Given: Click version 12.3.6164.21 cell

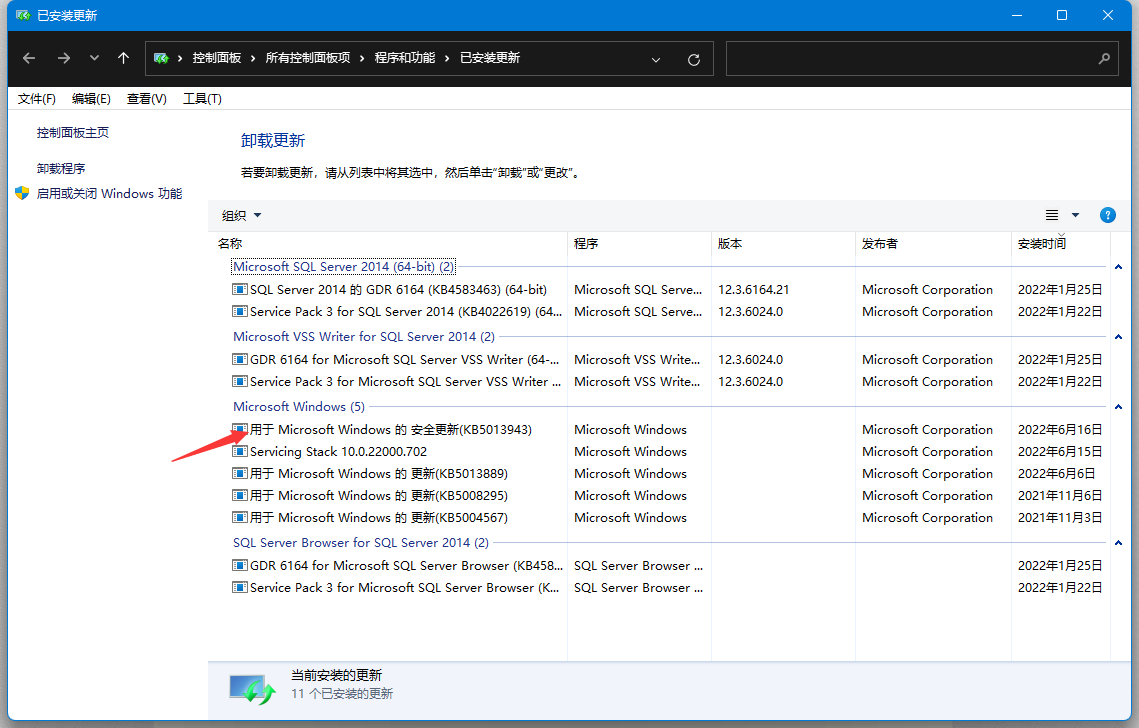Looking at the screenshot, I should (x=753, y=290).
